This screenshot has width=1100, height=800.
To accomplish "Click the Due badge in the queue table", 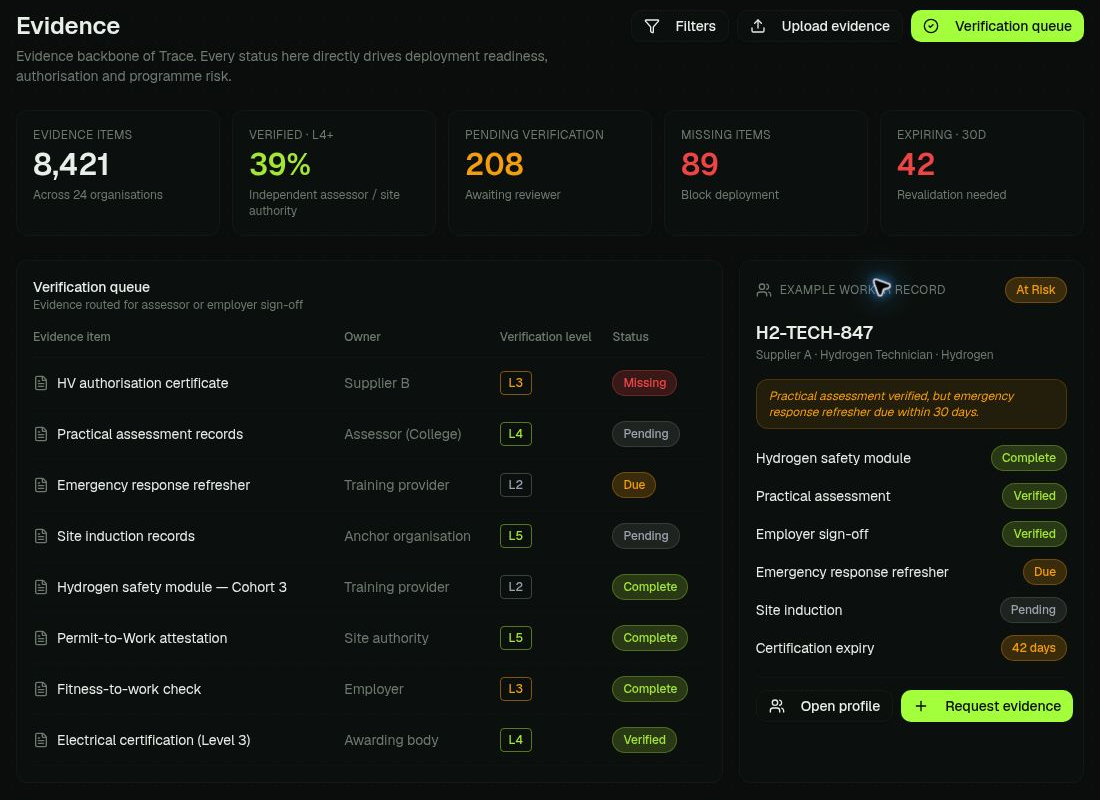I will 633,485.
